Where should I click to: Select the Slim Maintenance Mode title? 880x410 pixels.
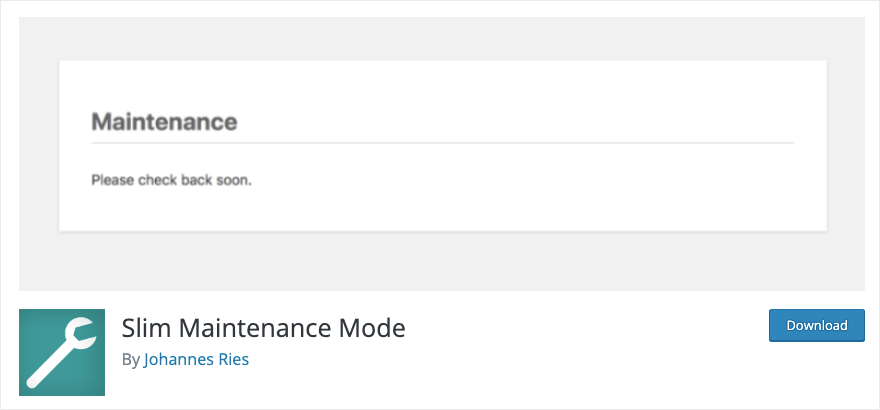pyautogui.click(x=263, y=328)
